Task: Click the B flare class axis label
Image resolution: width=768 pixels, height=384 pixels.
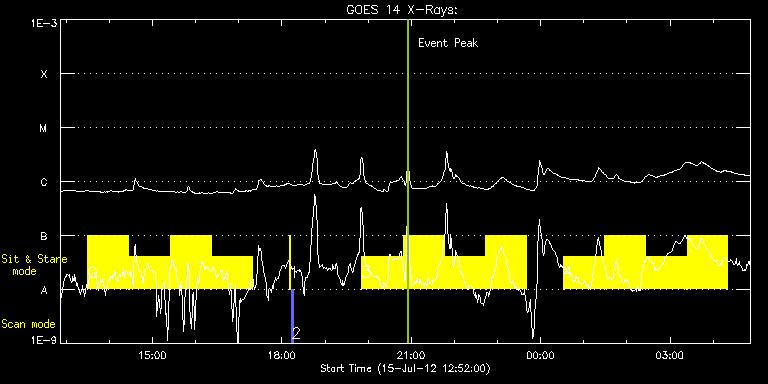Action: click(x=44, y=236)
